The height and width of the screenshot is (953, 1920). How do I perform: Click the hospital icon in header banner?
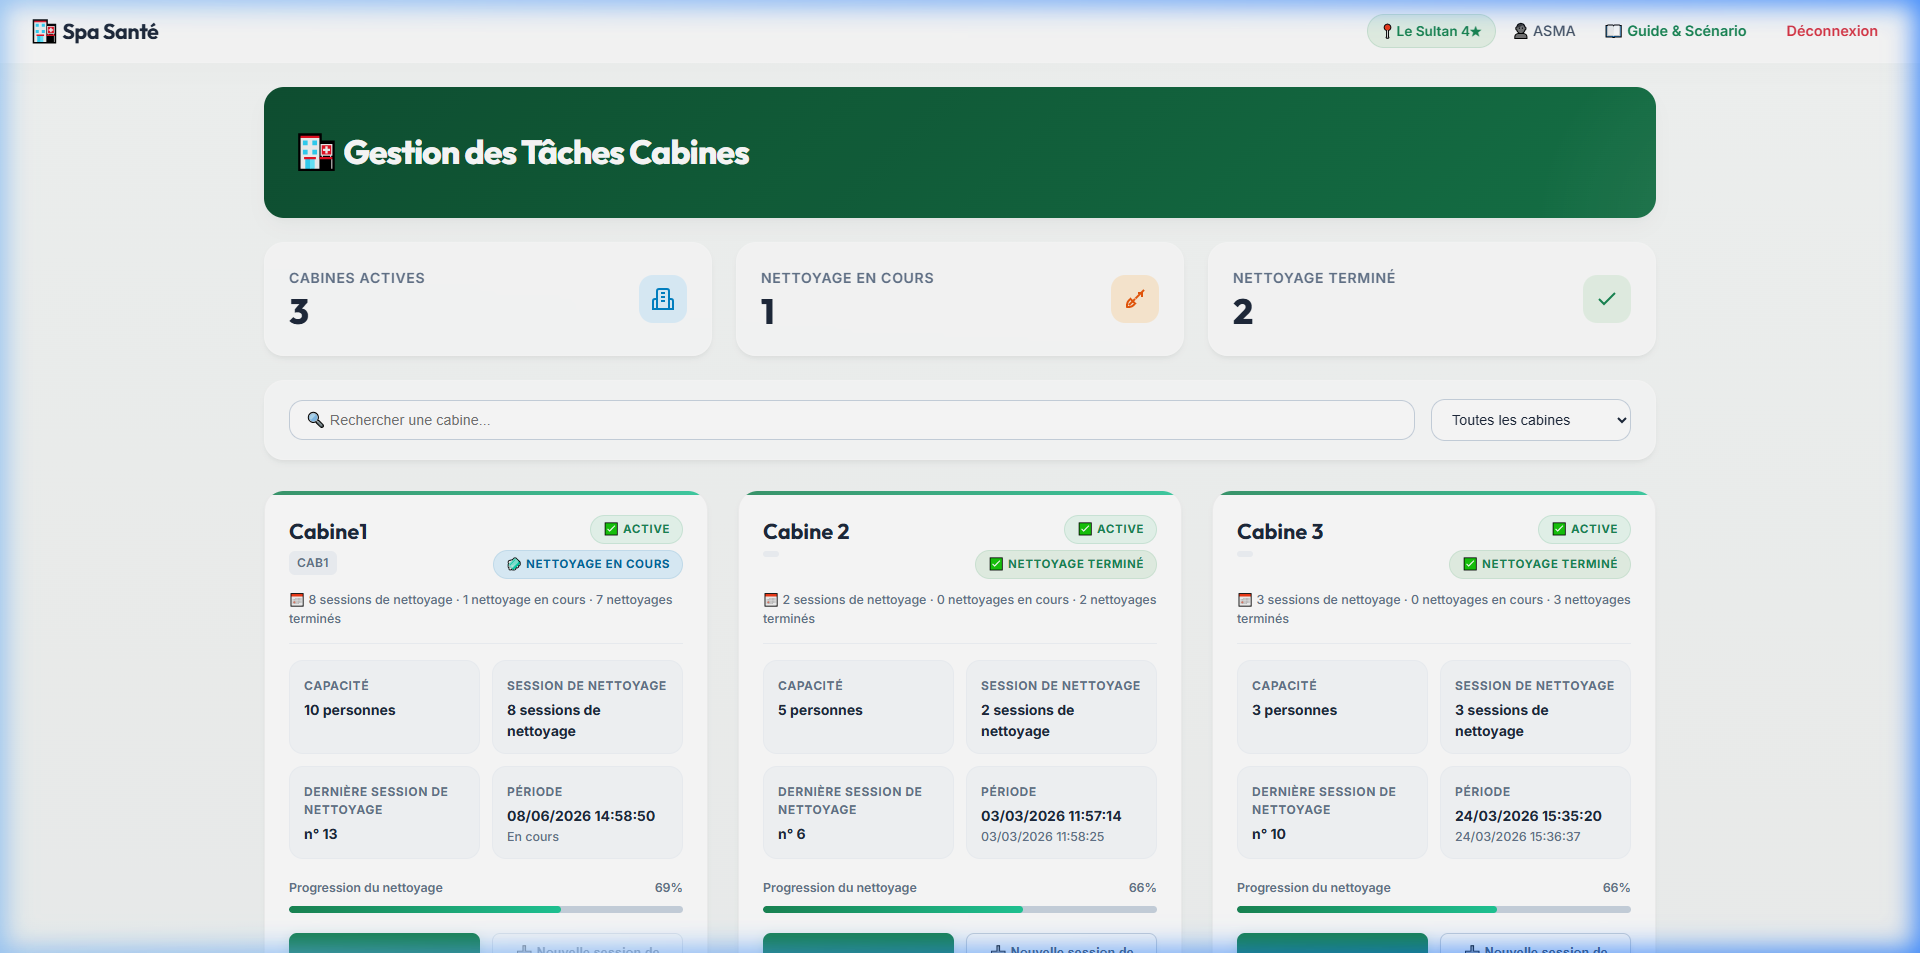coord(316,152)
